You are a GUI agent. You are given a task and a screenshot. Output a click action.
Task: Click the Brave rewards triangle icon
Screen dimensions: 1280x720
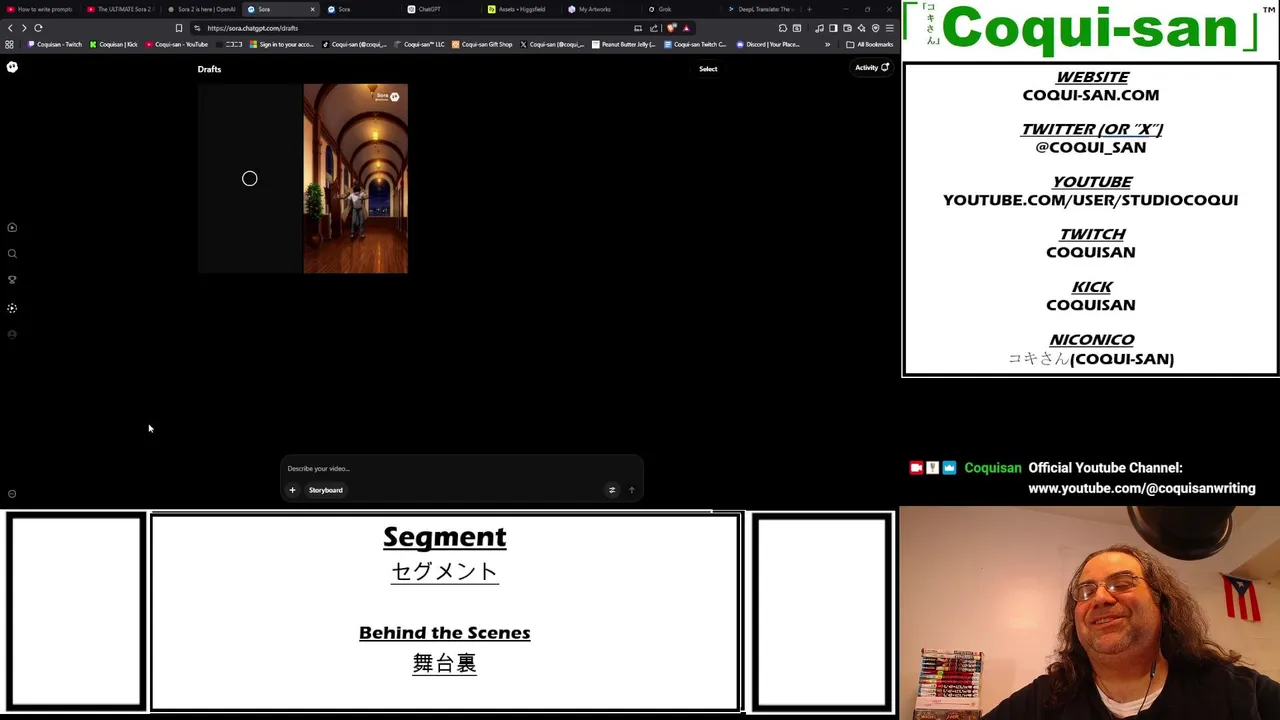coord(686,28)
